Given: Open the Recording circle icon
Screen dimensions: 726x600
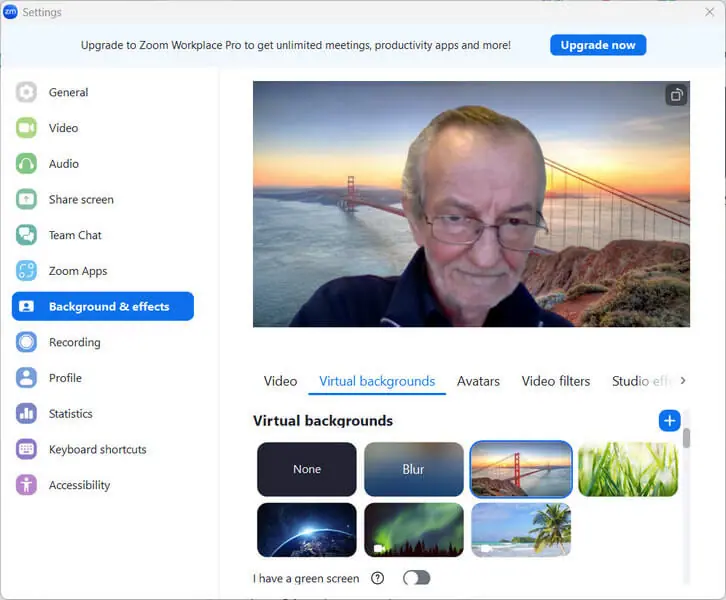Looking at the screenshot, I should [26, 342].
